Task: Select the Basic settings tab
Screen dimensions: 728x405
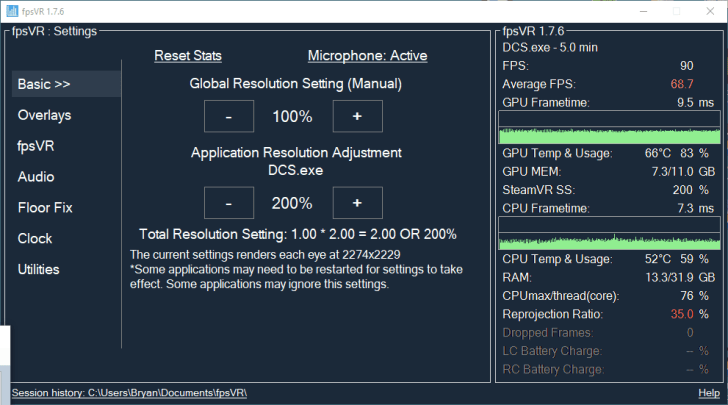Action: pyautogui.click(x=66, y=84)
